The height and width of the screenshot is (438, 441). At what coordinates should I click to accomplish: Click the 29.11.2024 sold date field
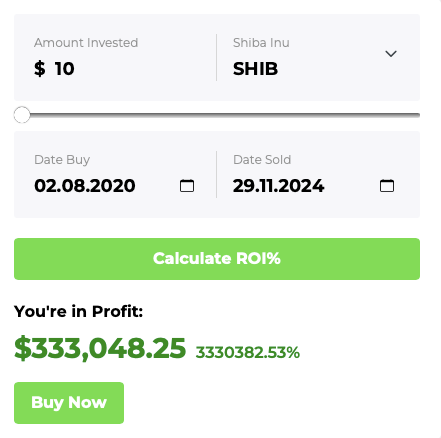click(x=278, y=186)
